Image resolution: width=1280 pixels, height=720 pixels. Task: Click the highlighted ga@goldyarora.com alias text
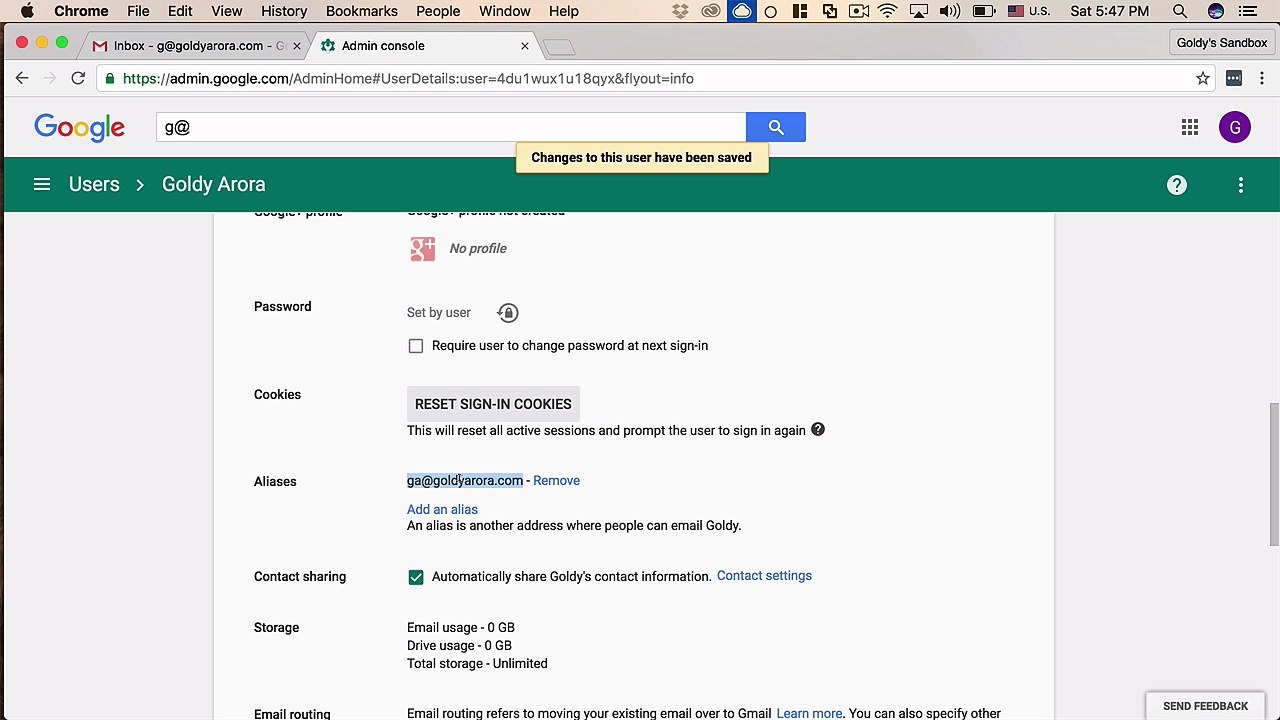pyautogui.click(x=465, y=481)
